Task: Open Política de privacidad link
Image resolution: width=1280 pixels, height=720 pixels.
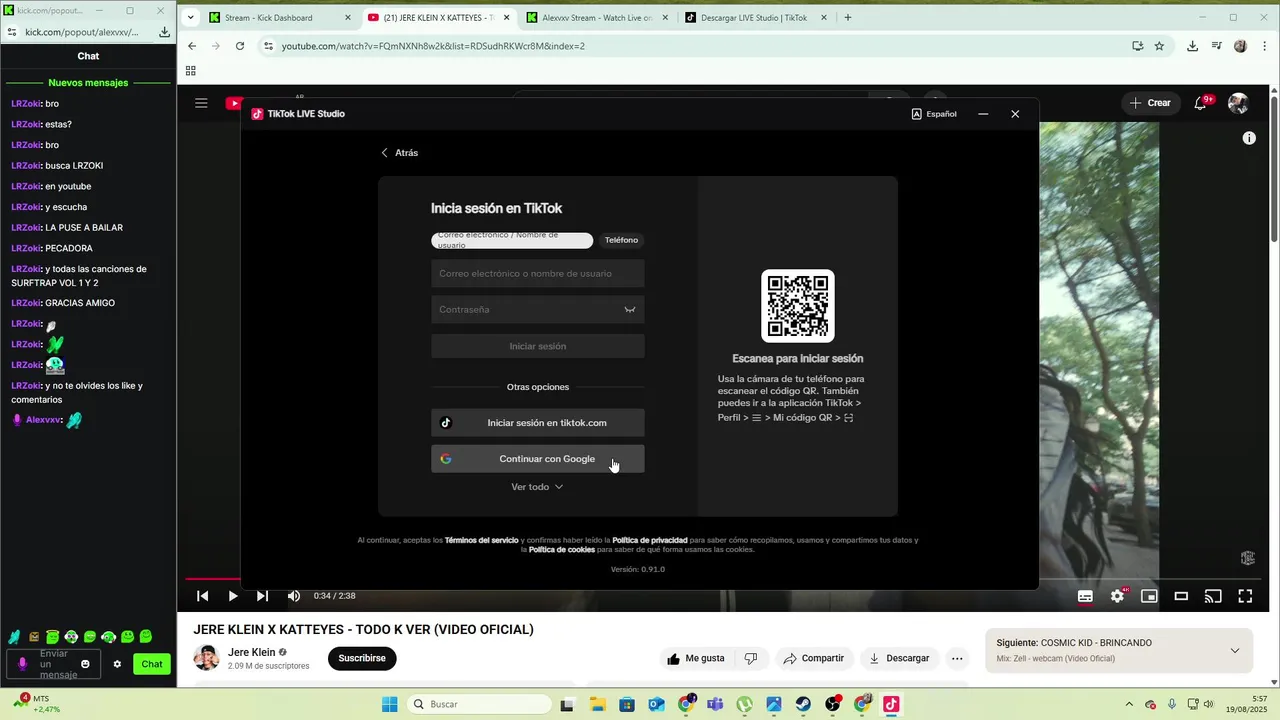Action: point(650,540)
